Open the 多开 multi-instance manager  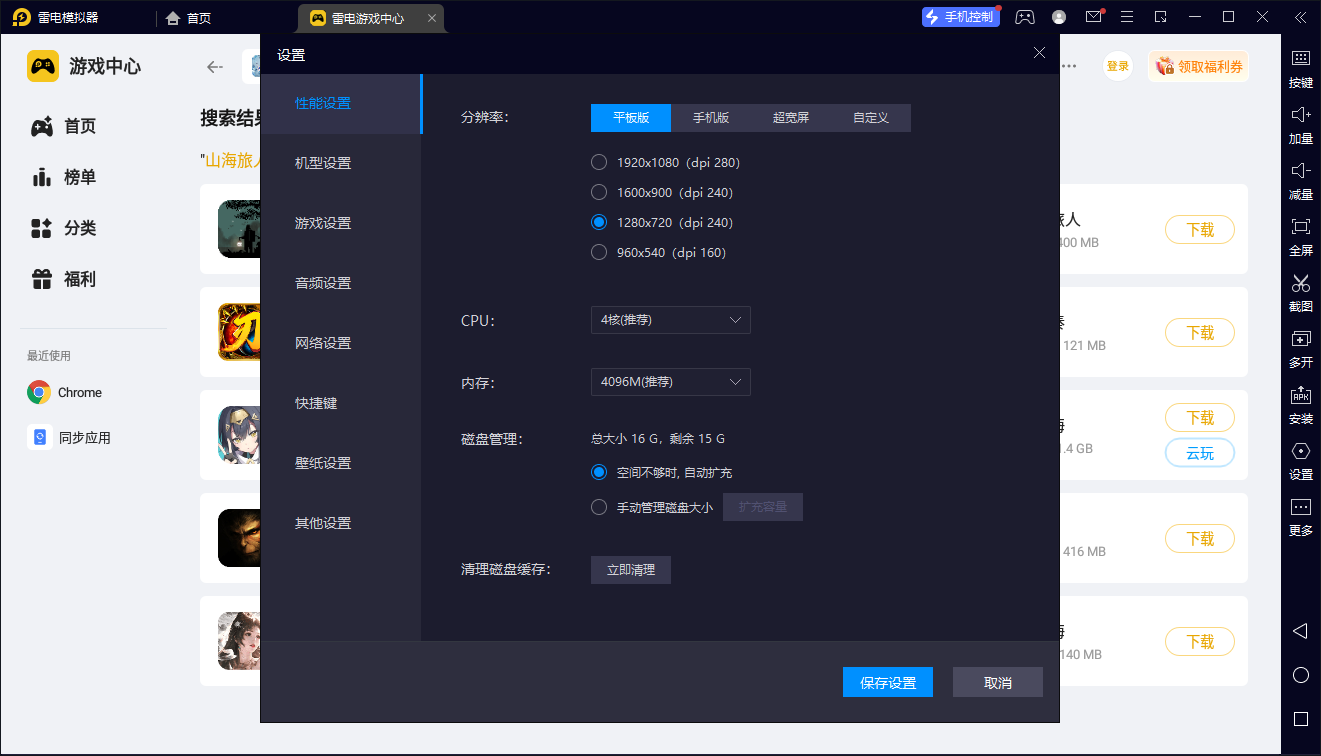[x=1300, y=347]
